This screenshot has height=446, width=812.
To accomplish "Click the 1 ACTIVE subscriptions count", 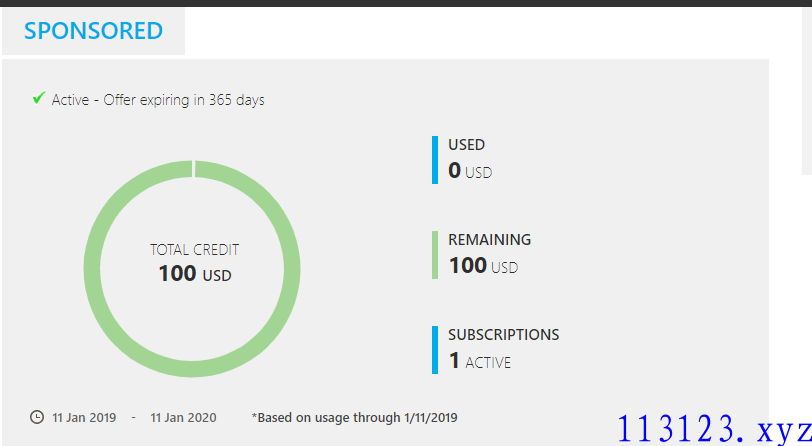I will pos(480,361).
